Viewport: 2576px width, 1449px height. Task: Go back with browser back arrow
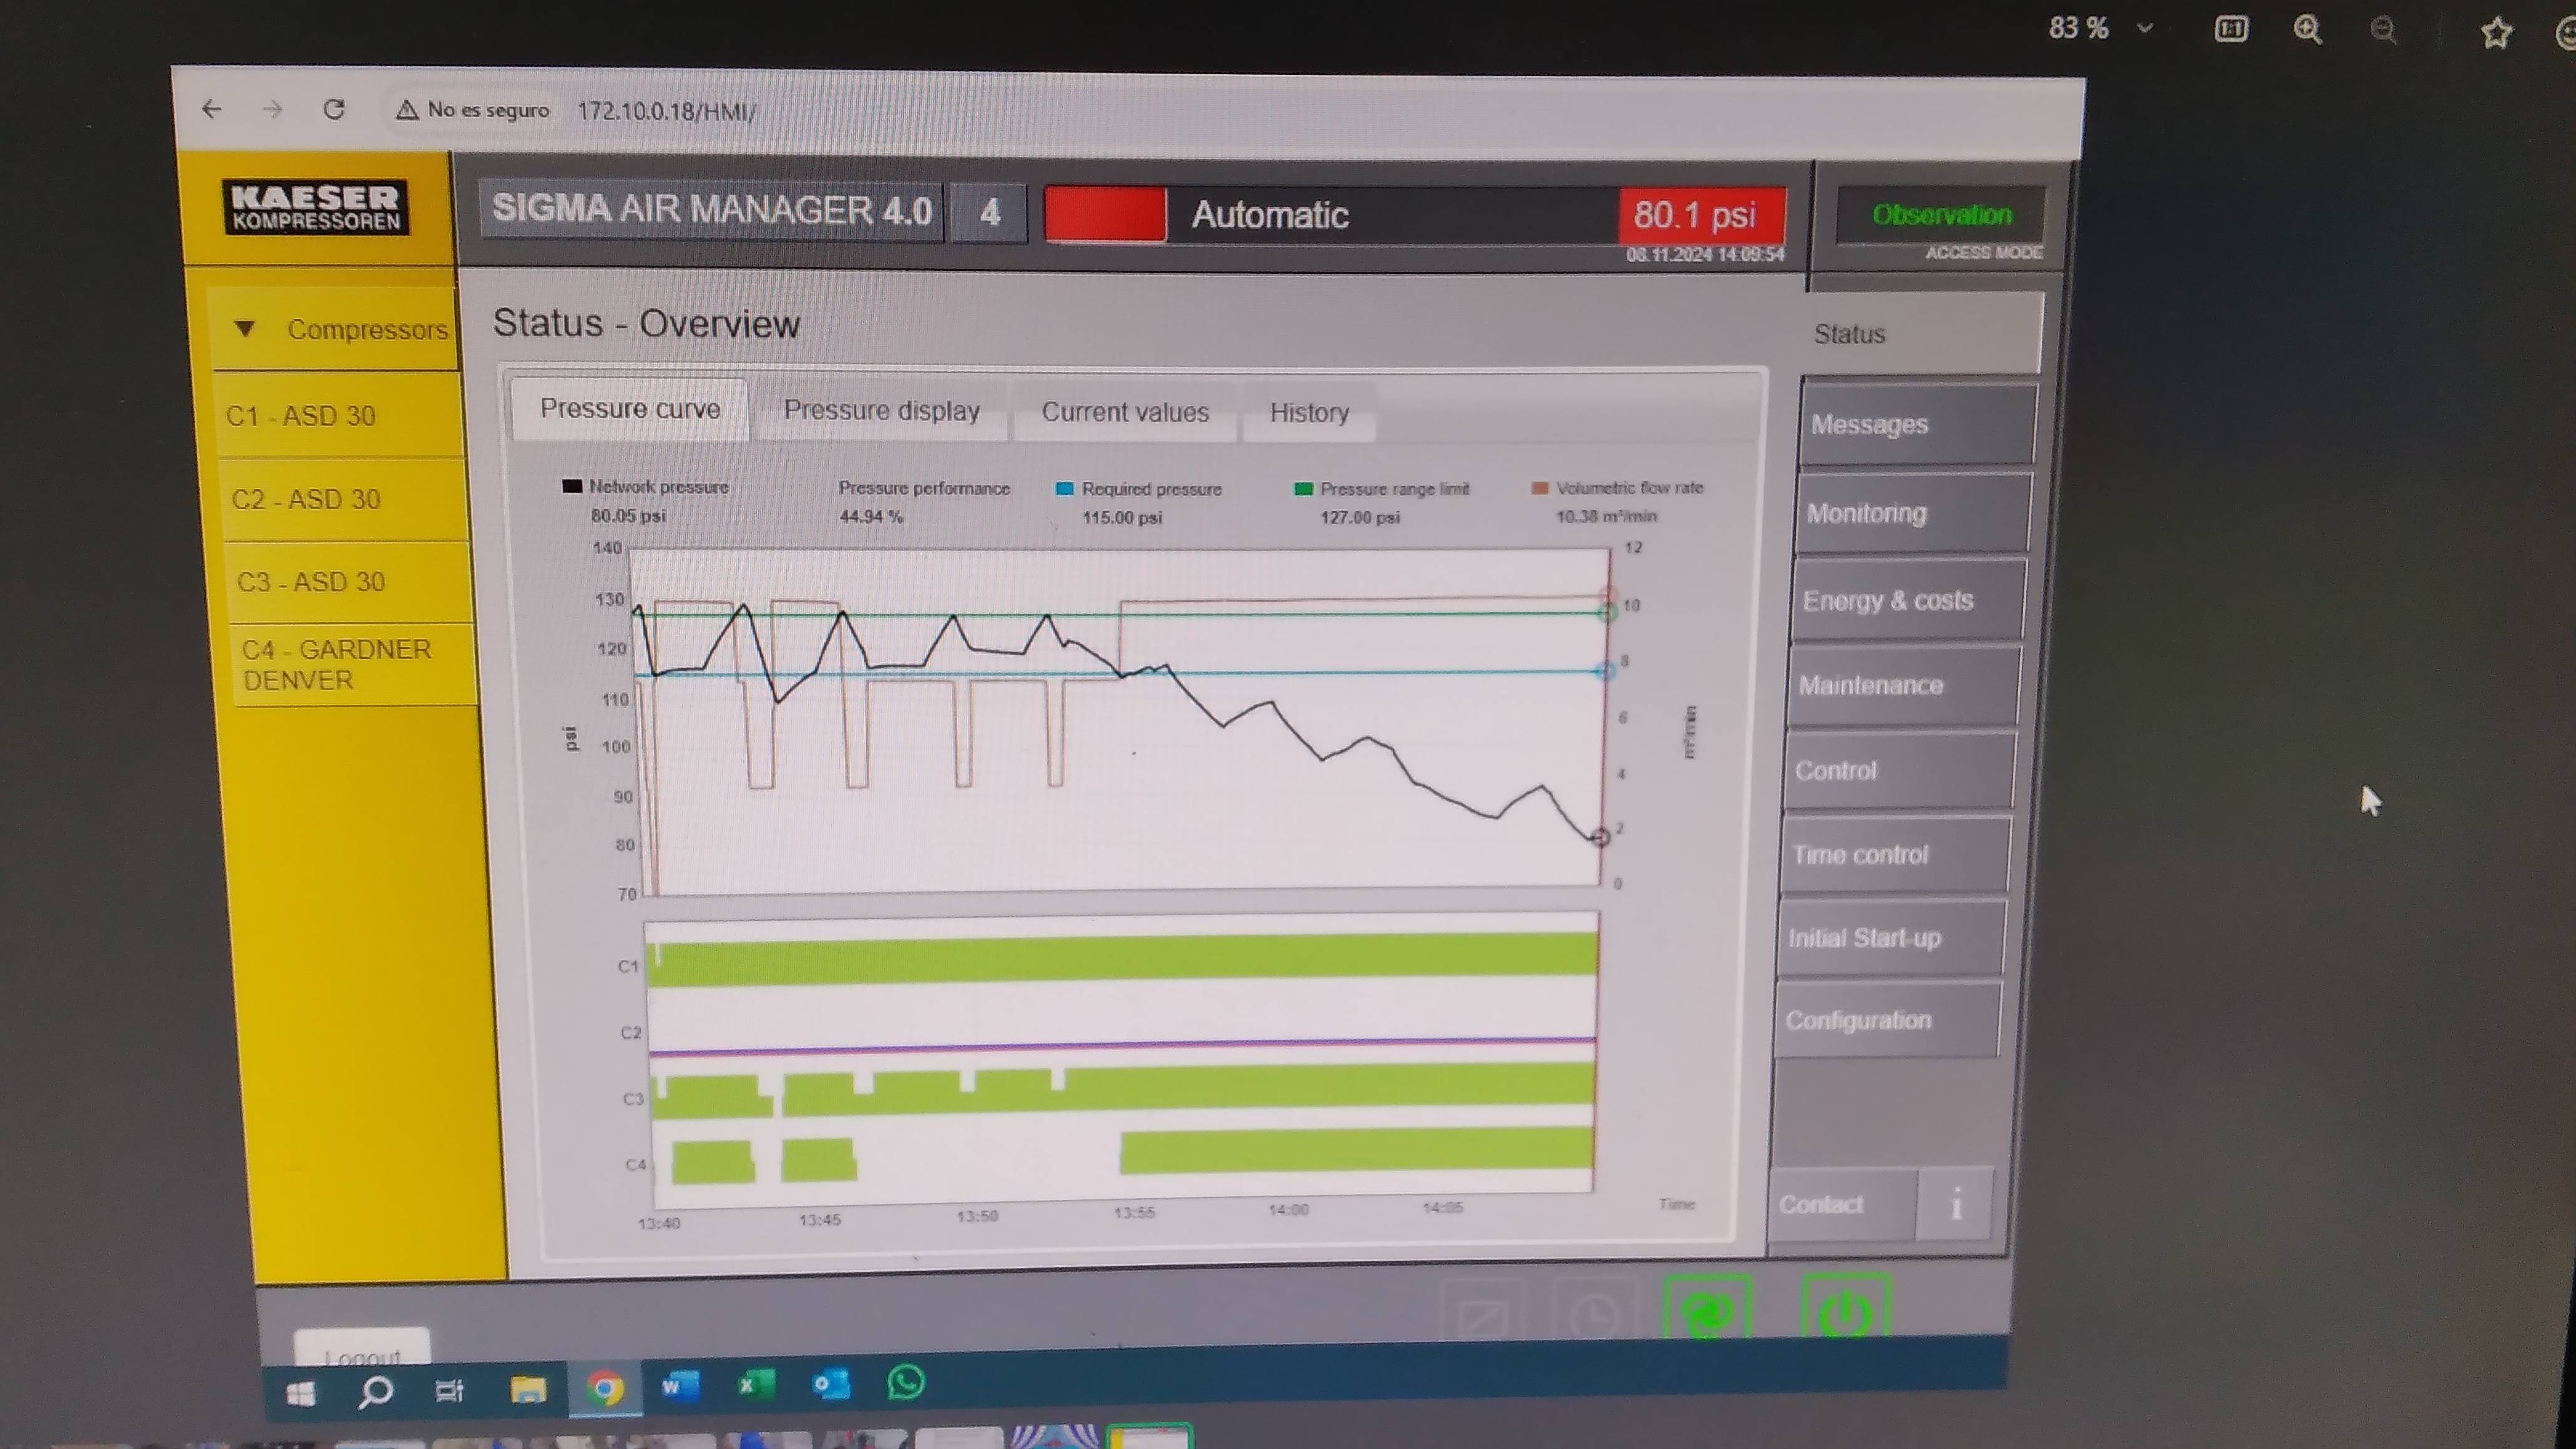pos(211,108)
